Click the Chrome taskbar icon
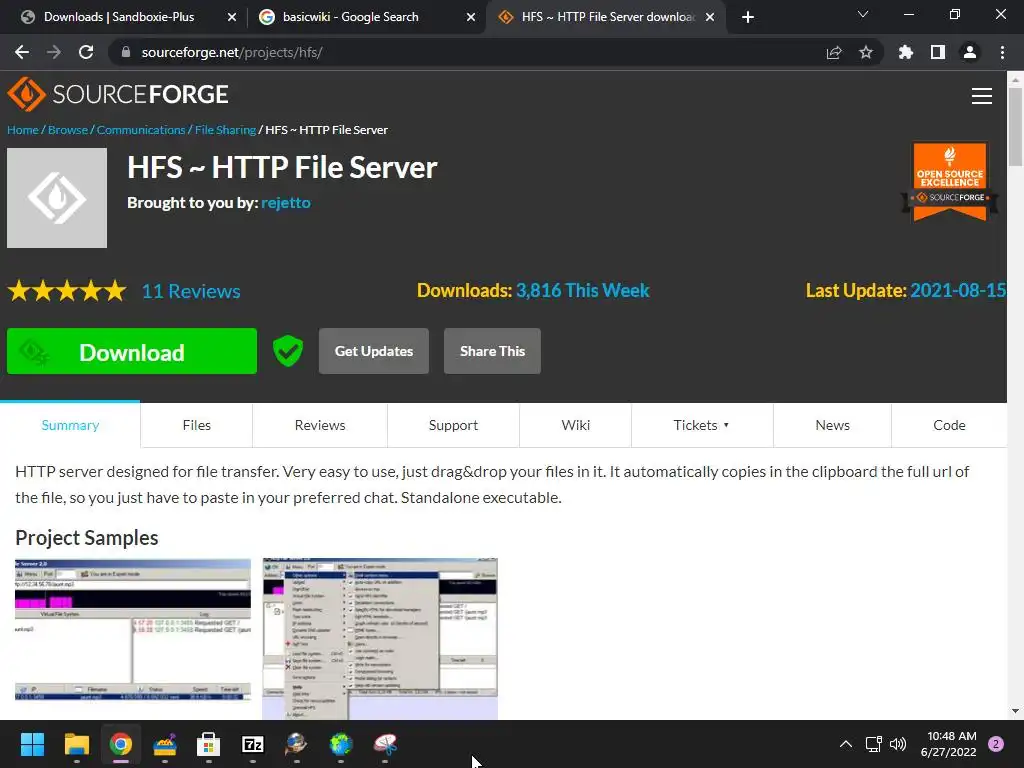Image resolution: width=1024 pixels, height=768 pixels. click(121, 744)
